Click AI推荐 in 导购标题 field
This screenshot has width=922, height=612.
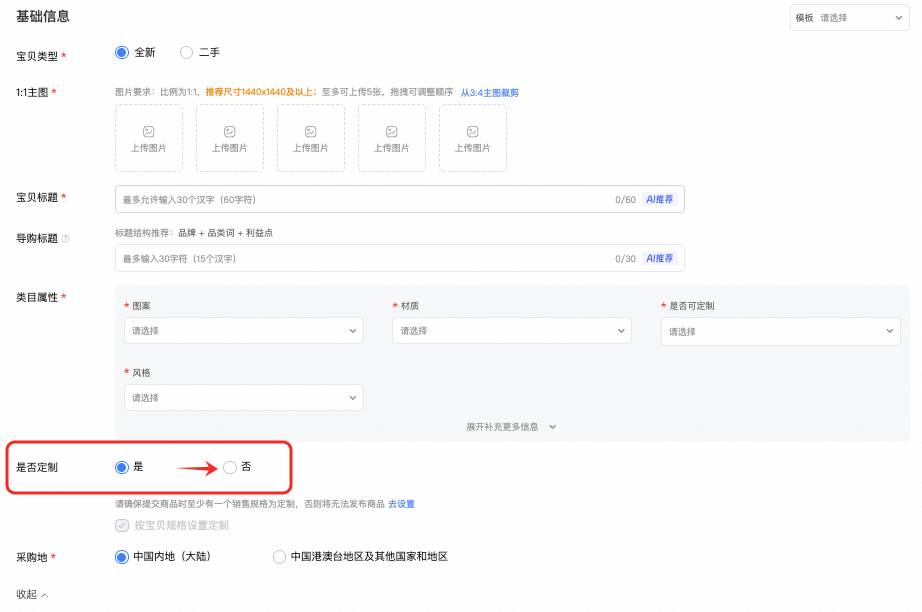click(660, 258)
